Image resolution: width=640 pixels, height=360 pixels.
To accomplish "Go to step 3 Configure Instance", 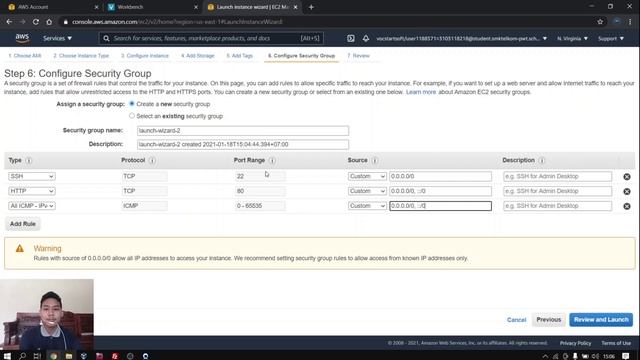I will click(145, 56).
